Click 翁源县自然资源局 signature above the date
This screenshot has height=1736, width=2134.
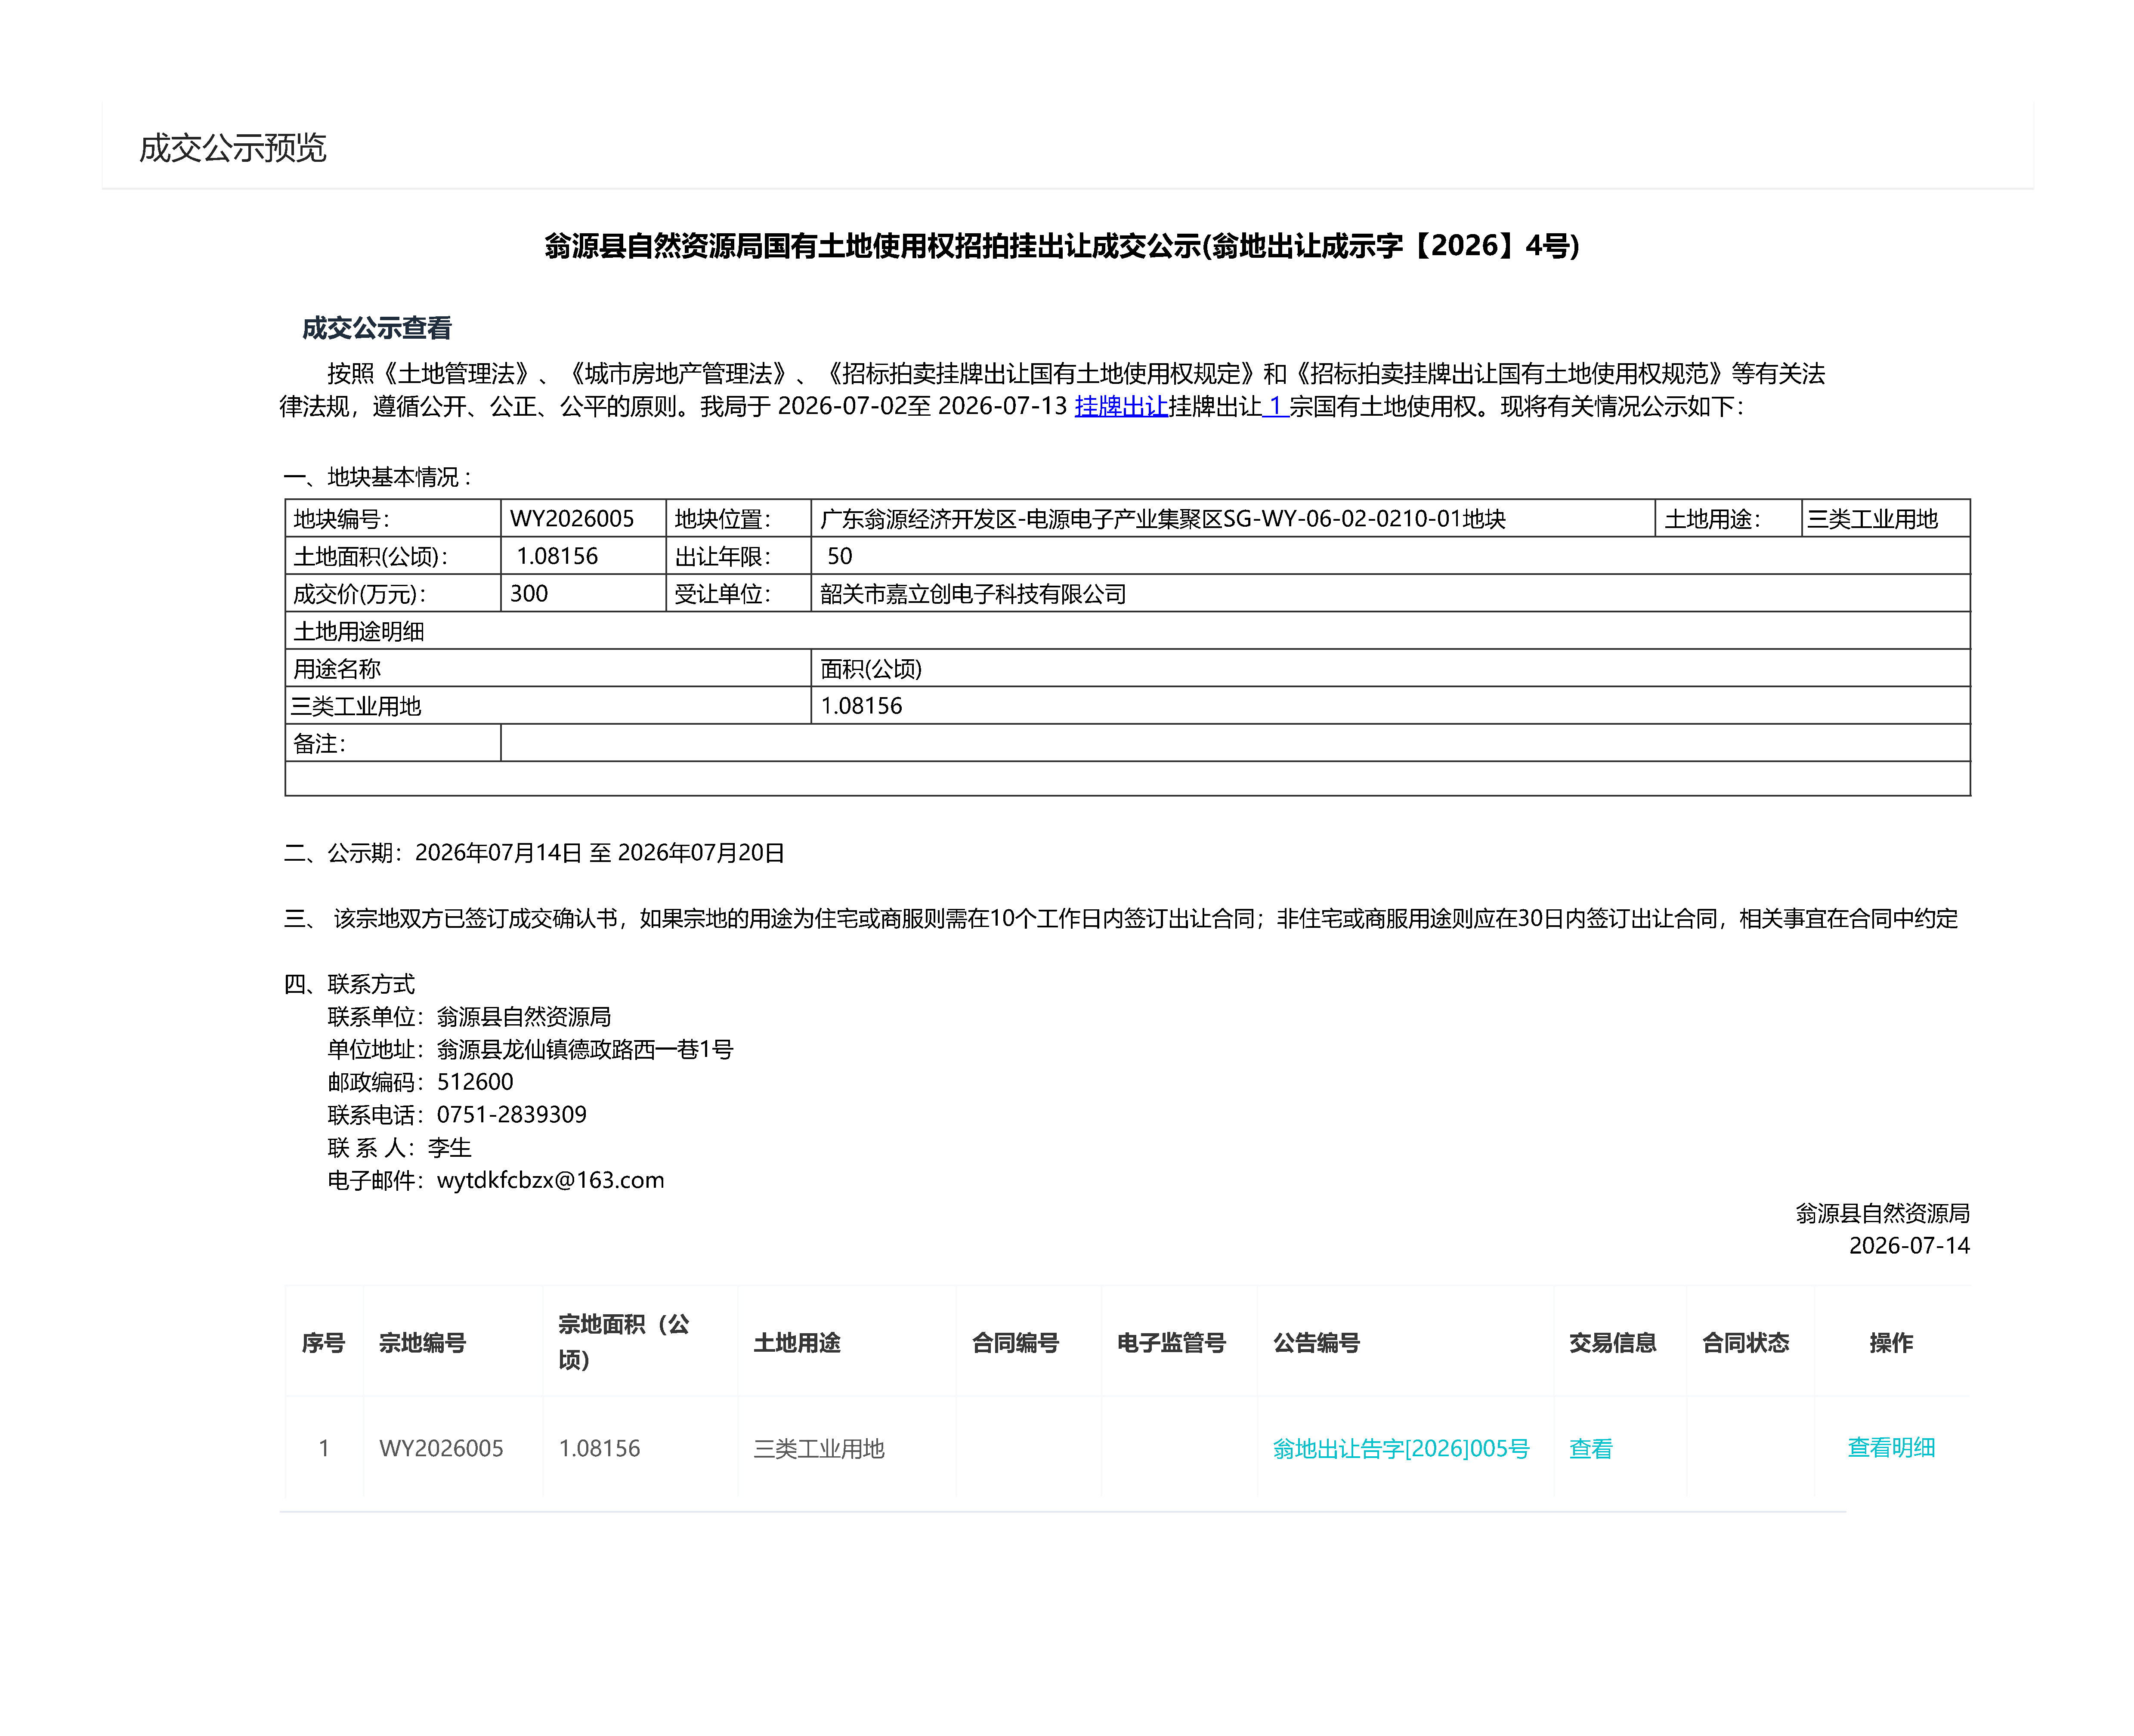tap(1883, 1213)
